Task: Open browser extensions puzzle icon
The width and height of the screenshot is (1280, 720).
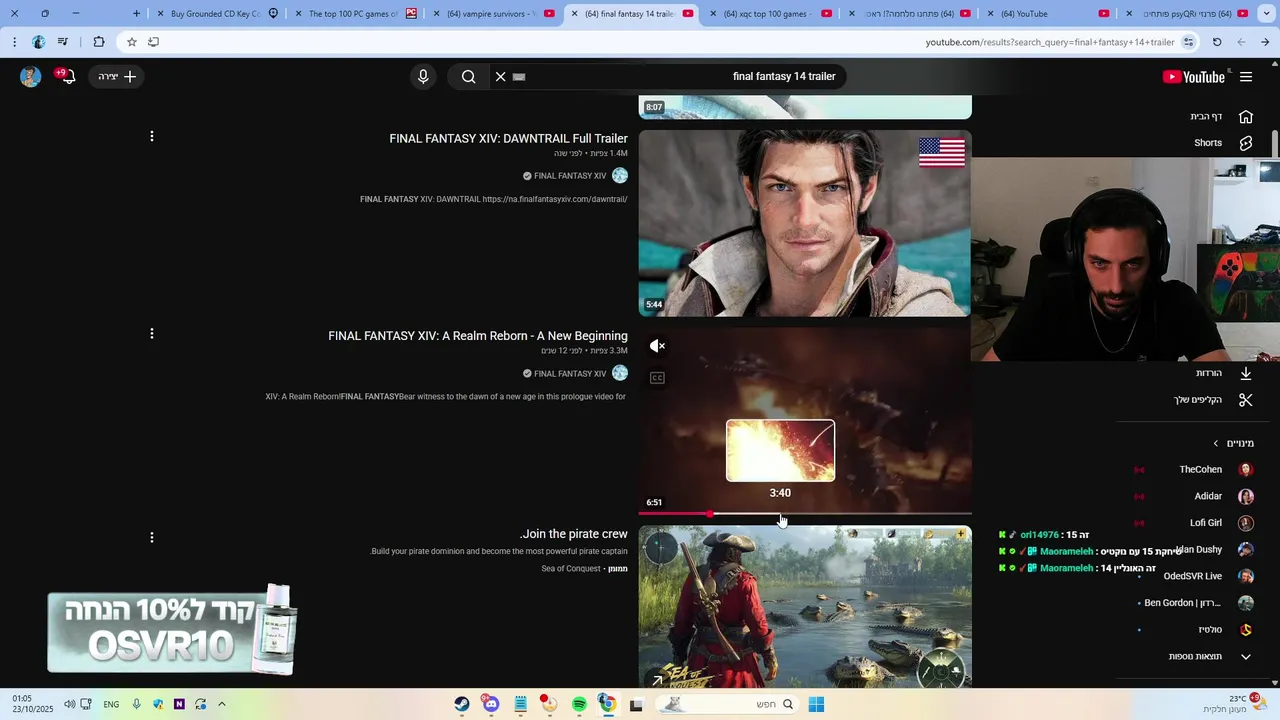Action: tap(98, 42)
